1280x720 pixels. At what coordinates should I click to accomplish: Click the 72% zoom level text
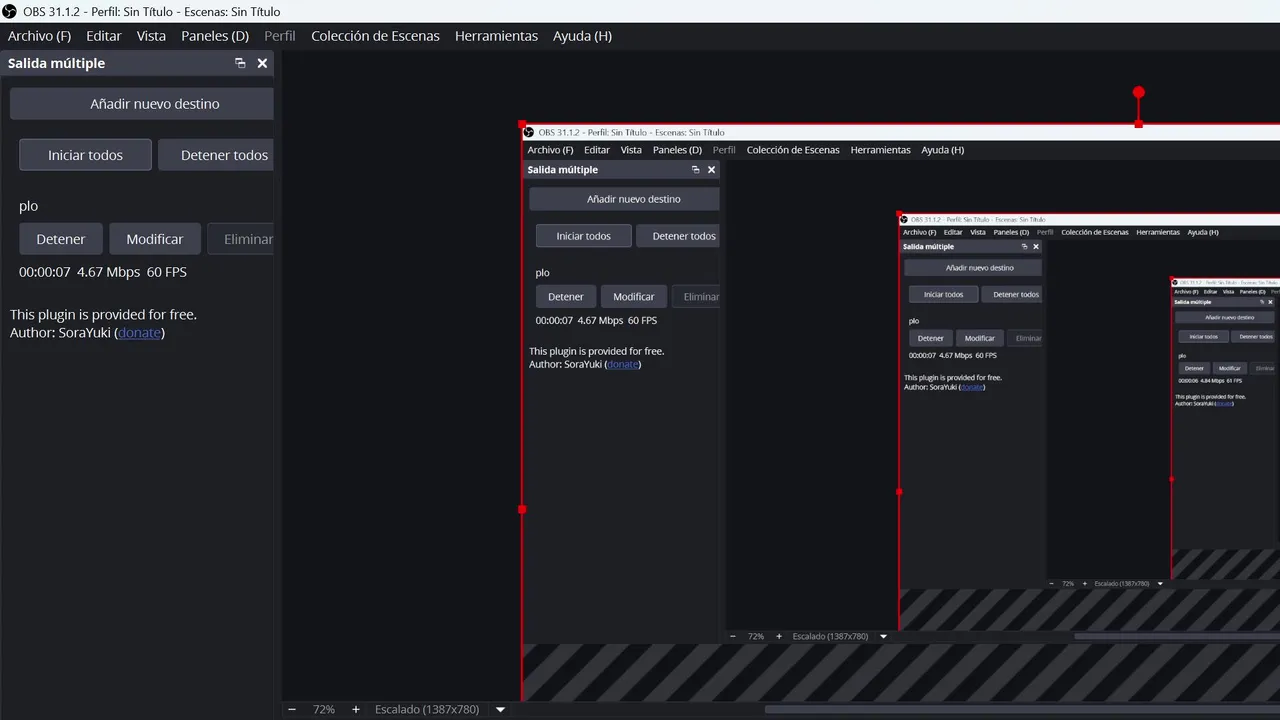click(x=324, y=709)
